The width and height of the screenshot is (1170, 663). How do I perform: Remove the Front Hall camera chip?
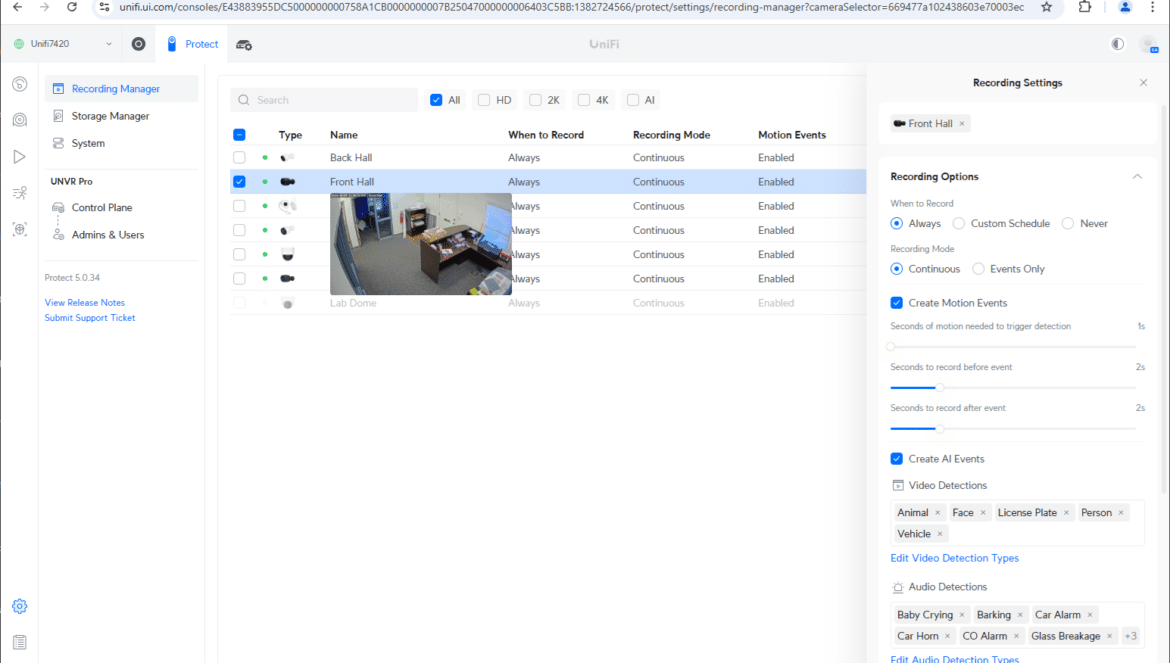coord(962,124)
